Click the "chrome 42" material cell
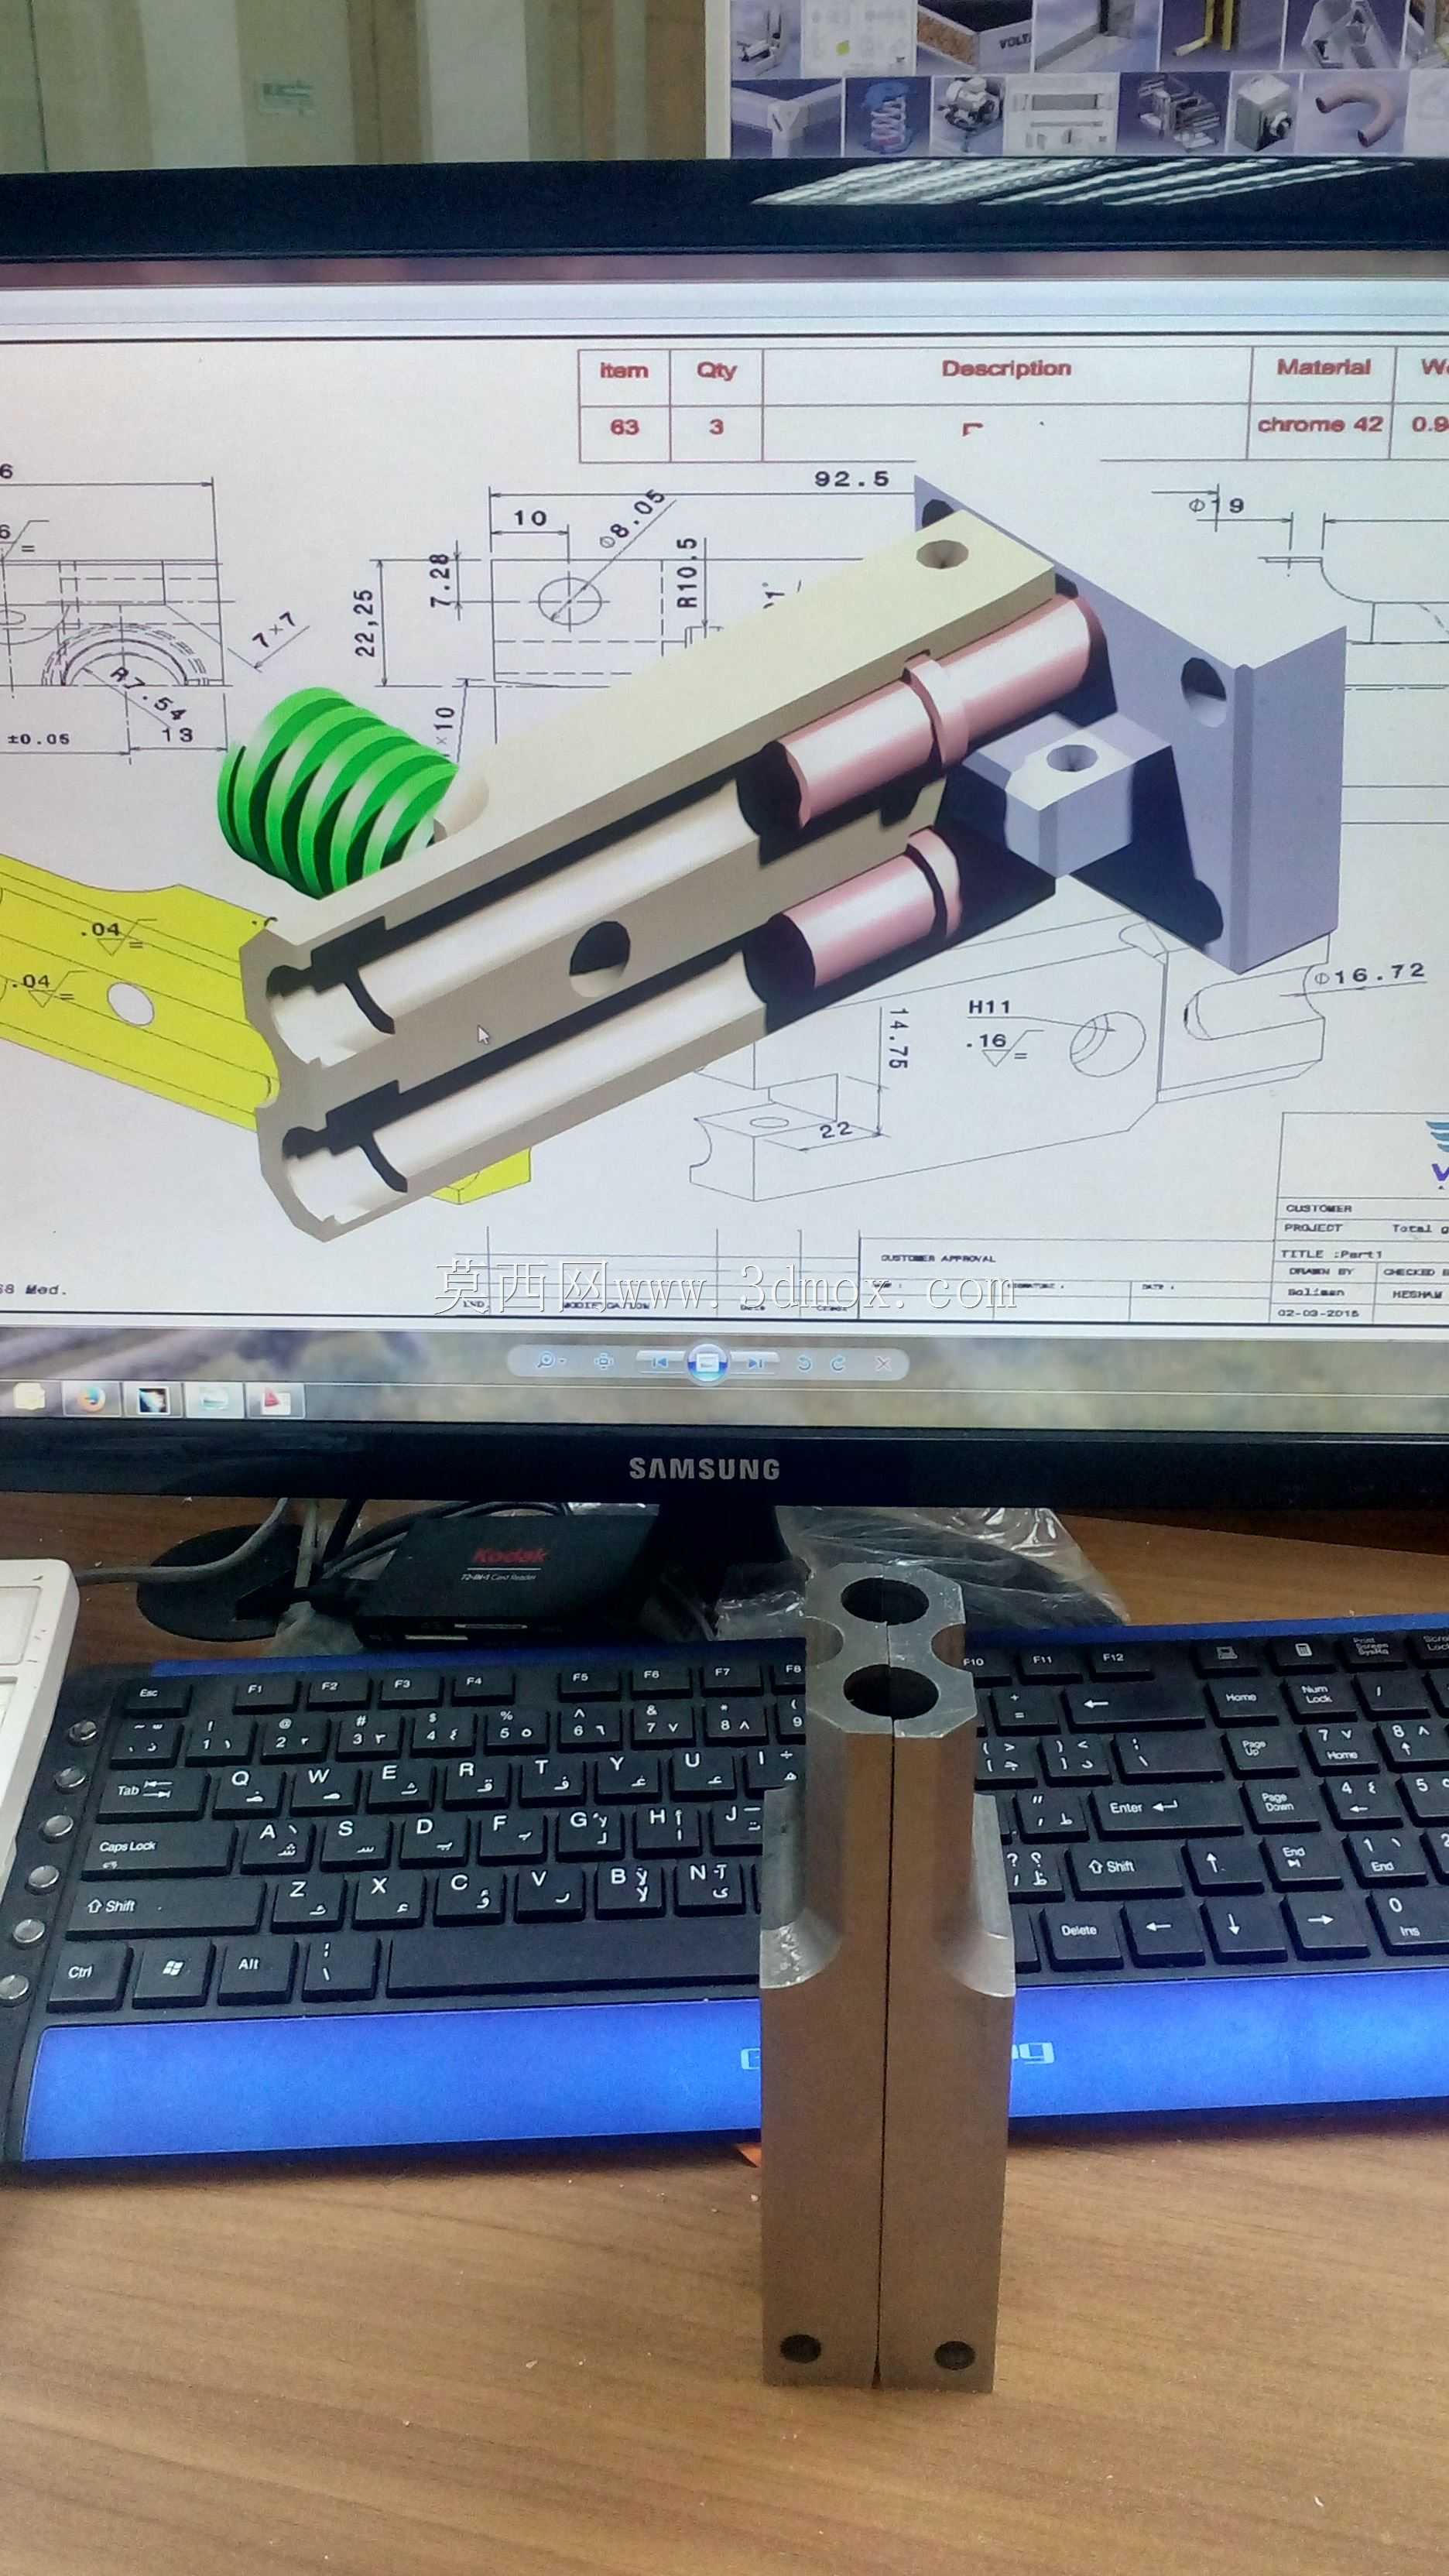This screenshot has width=1449, height=2576. point(1320,424)
